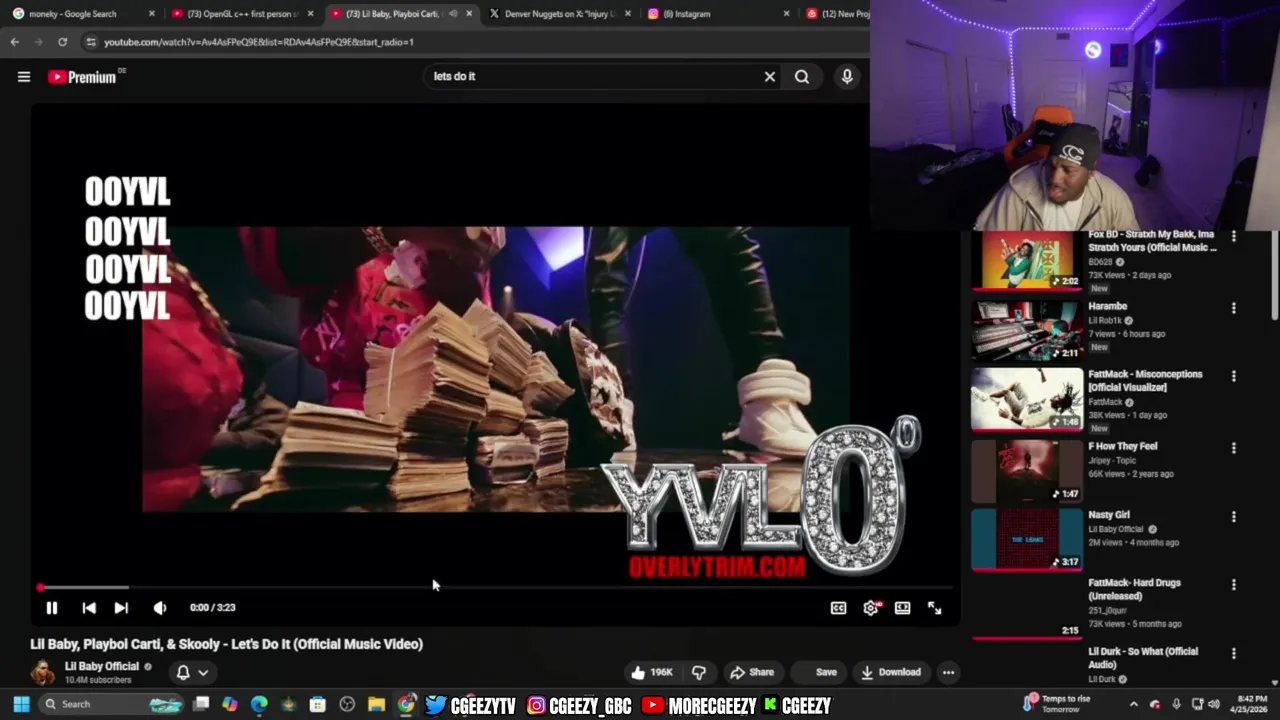Open options menu for Nasty Girl
The image size is (1280, 720).
point(1234,517)
